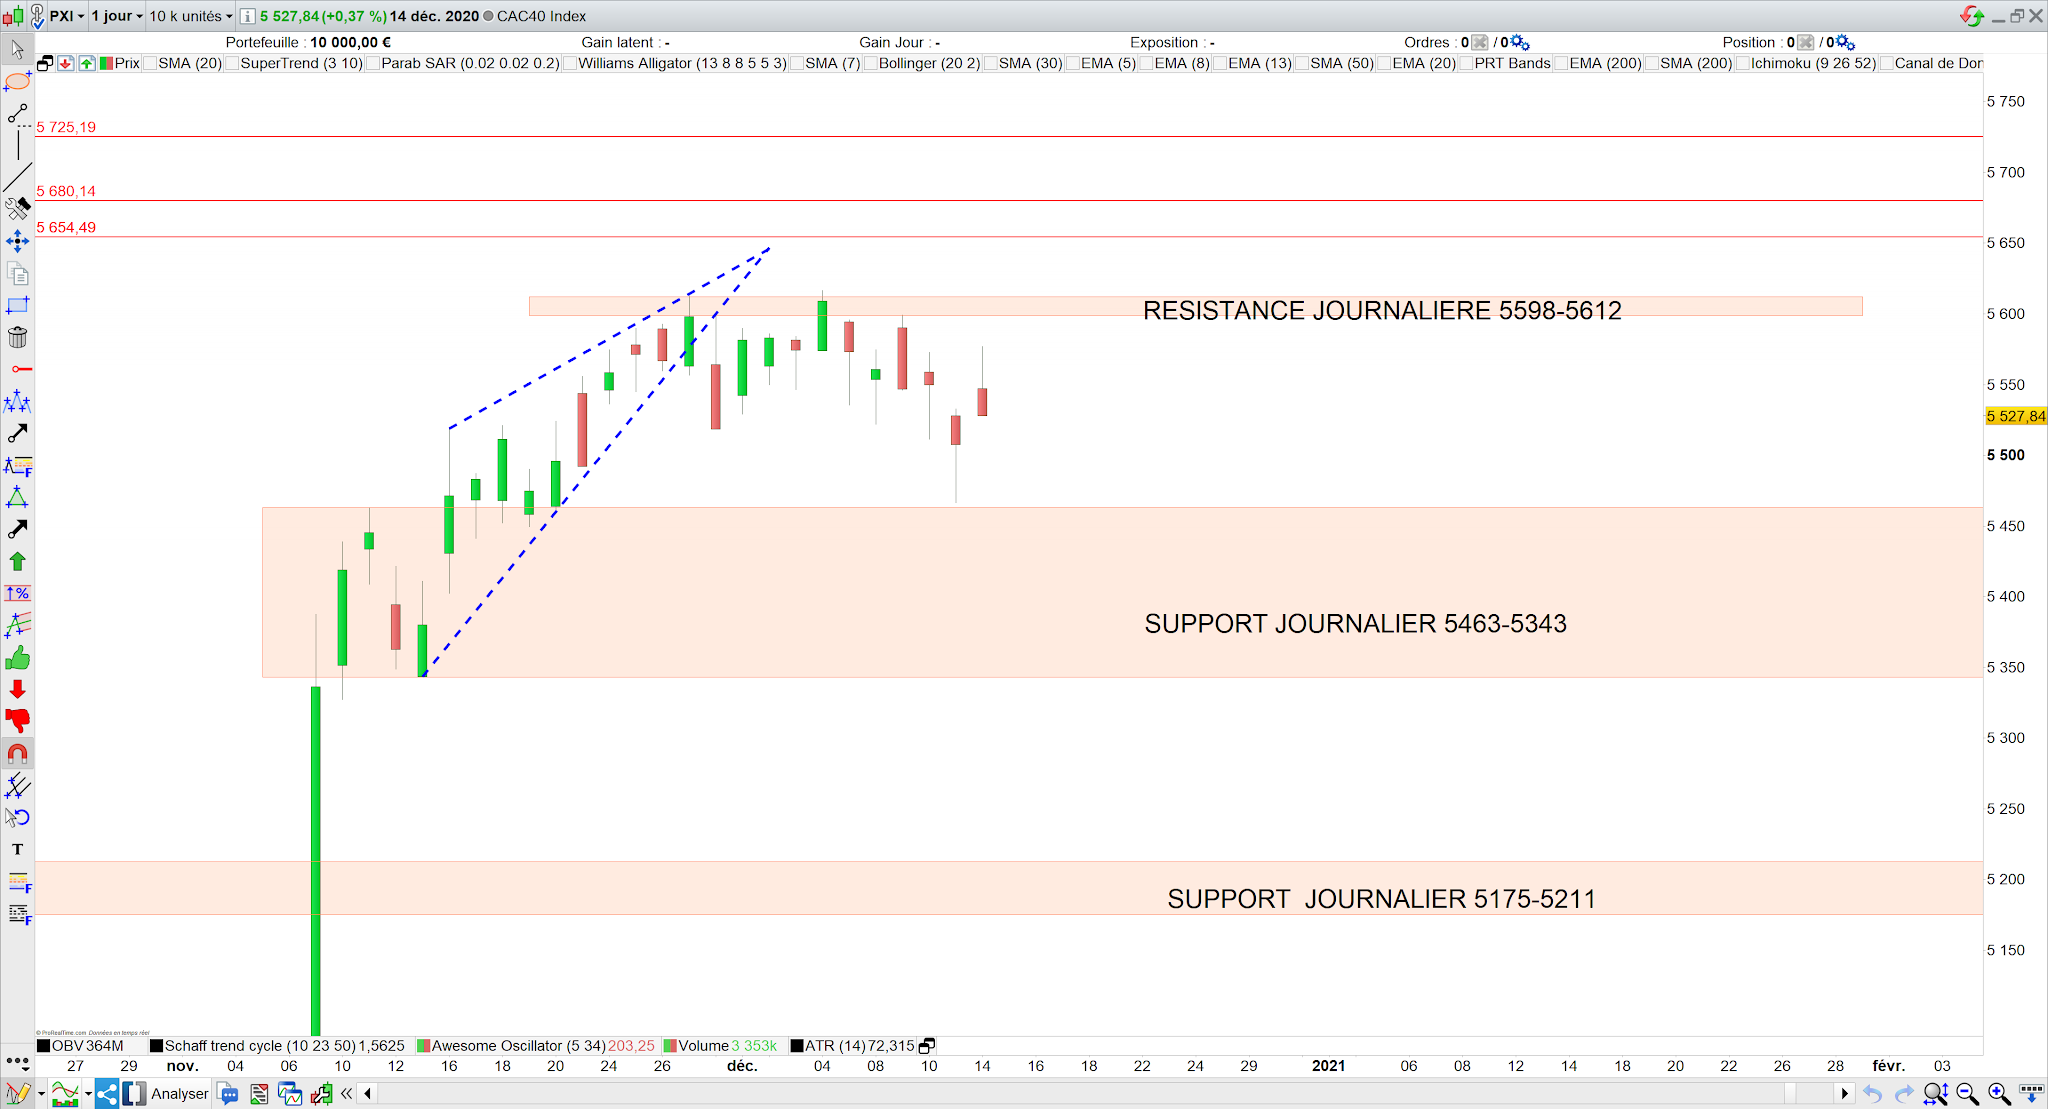Open the ATR (14) indicator label
The image size is (2048, 1109).
[835, 1046]
